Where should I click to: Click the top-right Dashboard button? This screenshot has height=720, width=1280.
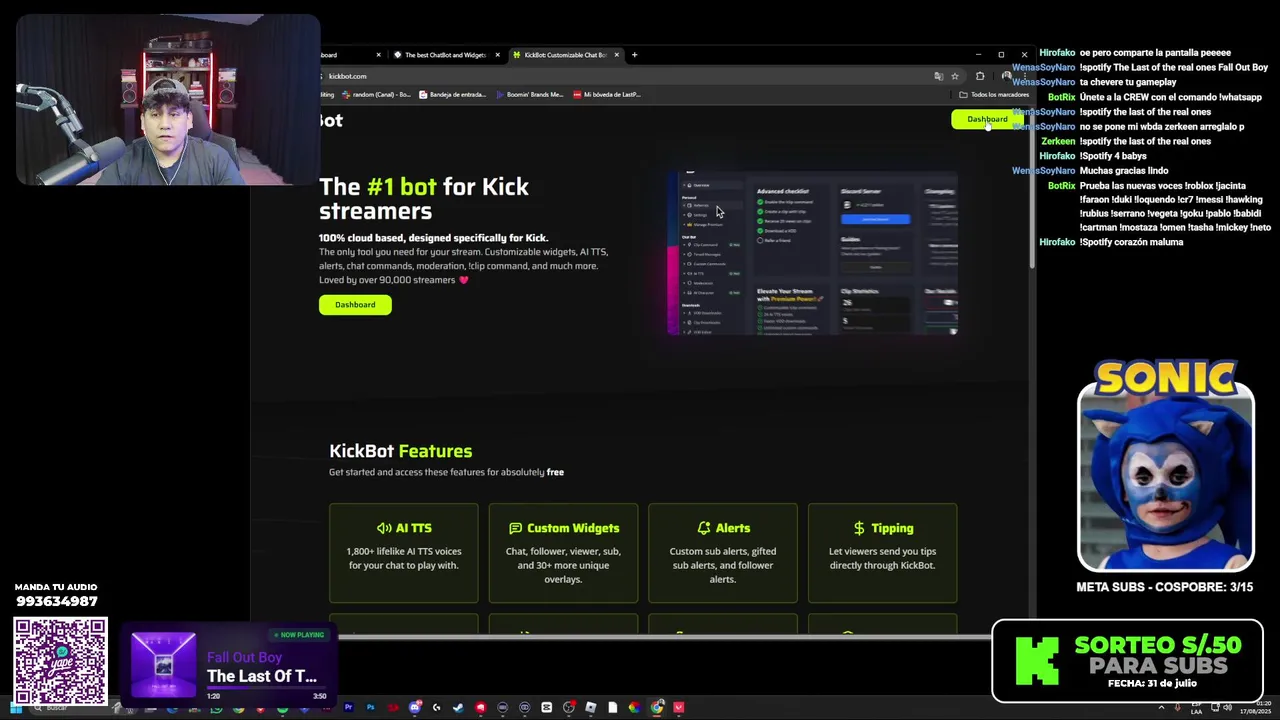[987, 119]
